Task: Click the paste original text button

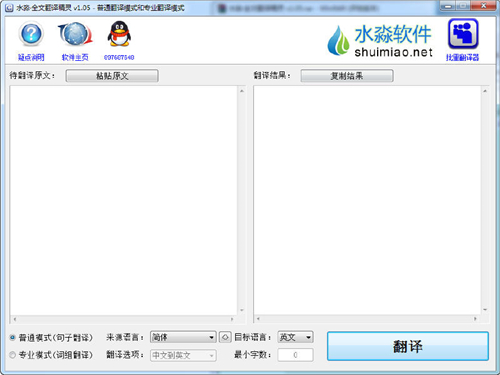Action: (112, 76)
